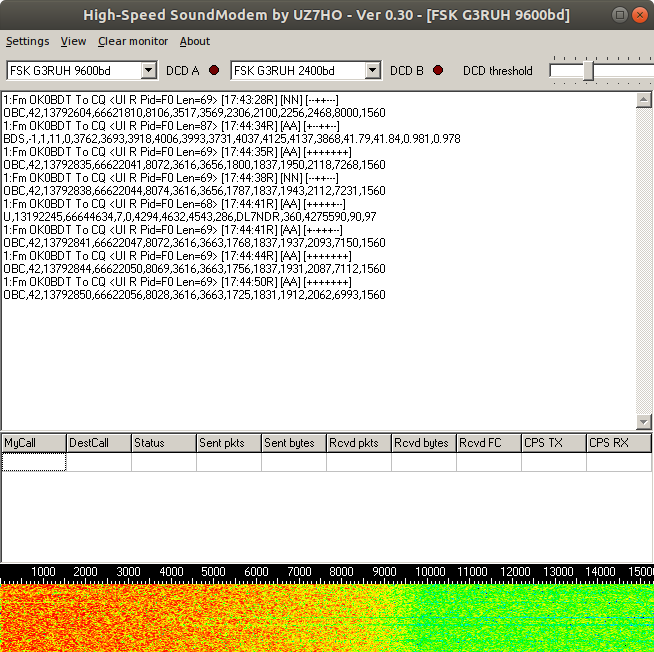Click the packet header line timestamped 17:44:34R
The height and width of the screenshot is (652, 654).
(171, 126)
